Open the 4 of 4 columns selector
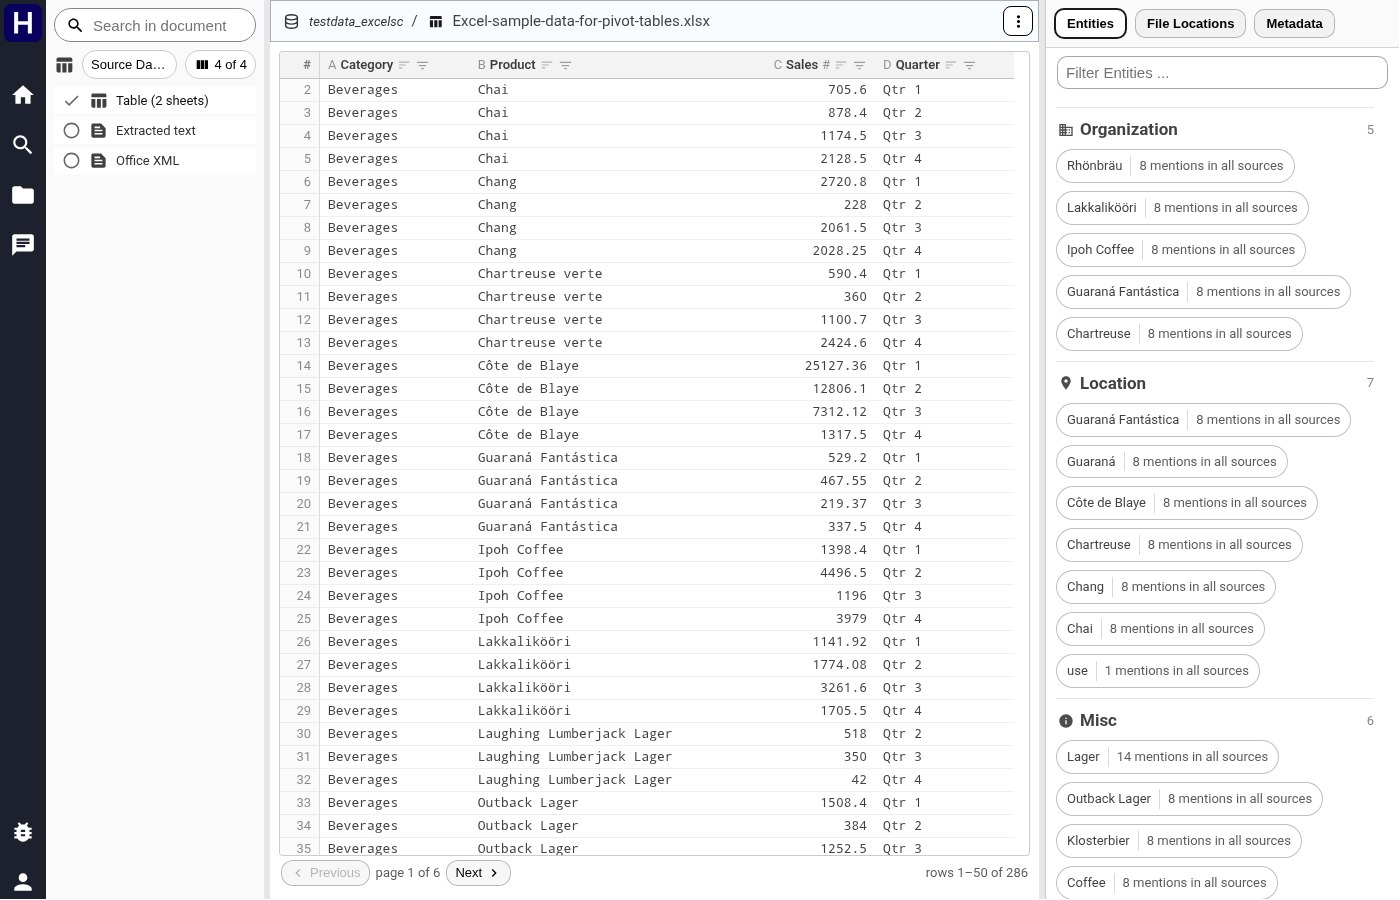Image resolution: width=1400 pixels, height=900 pixels. 221,65
